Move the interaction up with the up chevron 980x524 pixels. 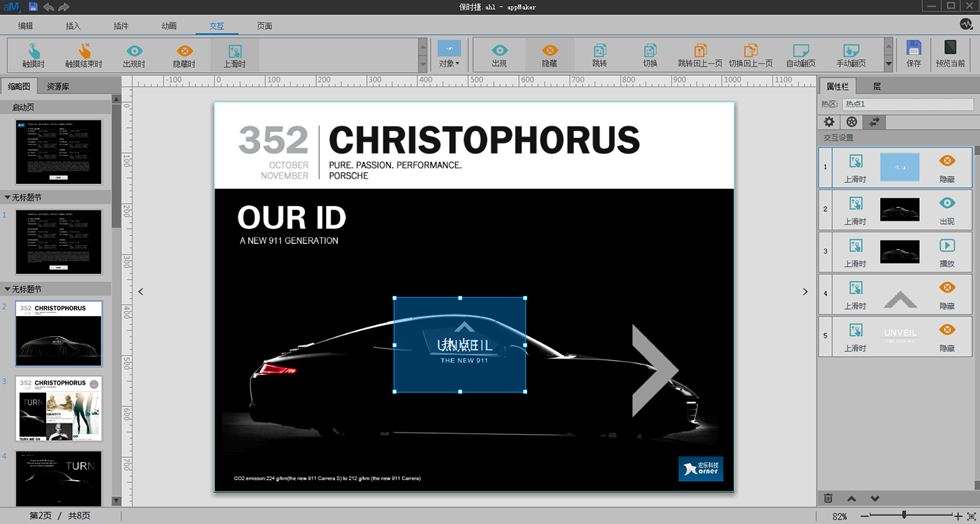coord(851,498)
